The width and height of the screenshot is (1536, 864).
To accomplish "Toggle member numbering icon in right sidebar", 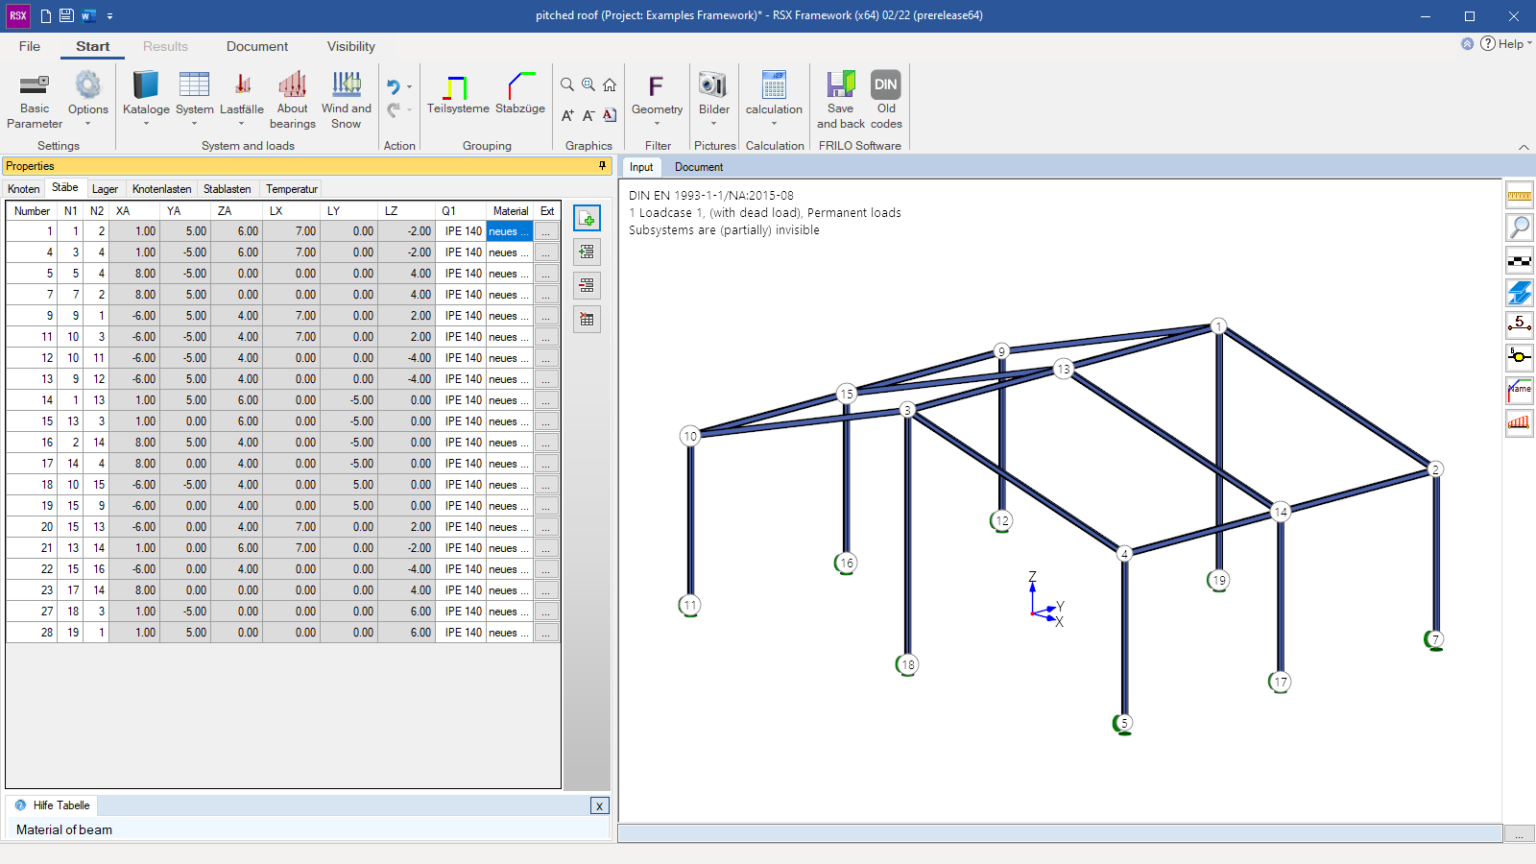I will point(1520,322).
